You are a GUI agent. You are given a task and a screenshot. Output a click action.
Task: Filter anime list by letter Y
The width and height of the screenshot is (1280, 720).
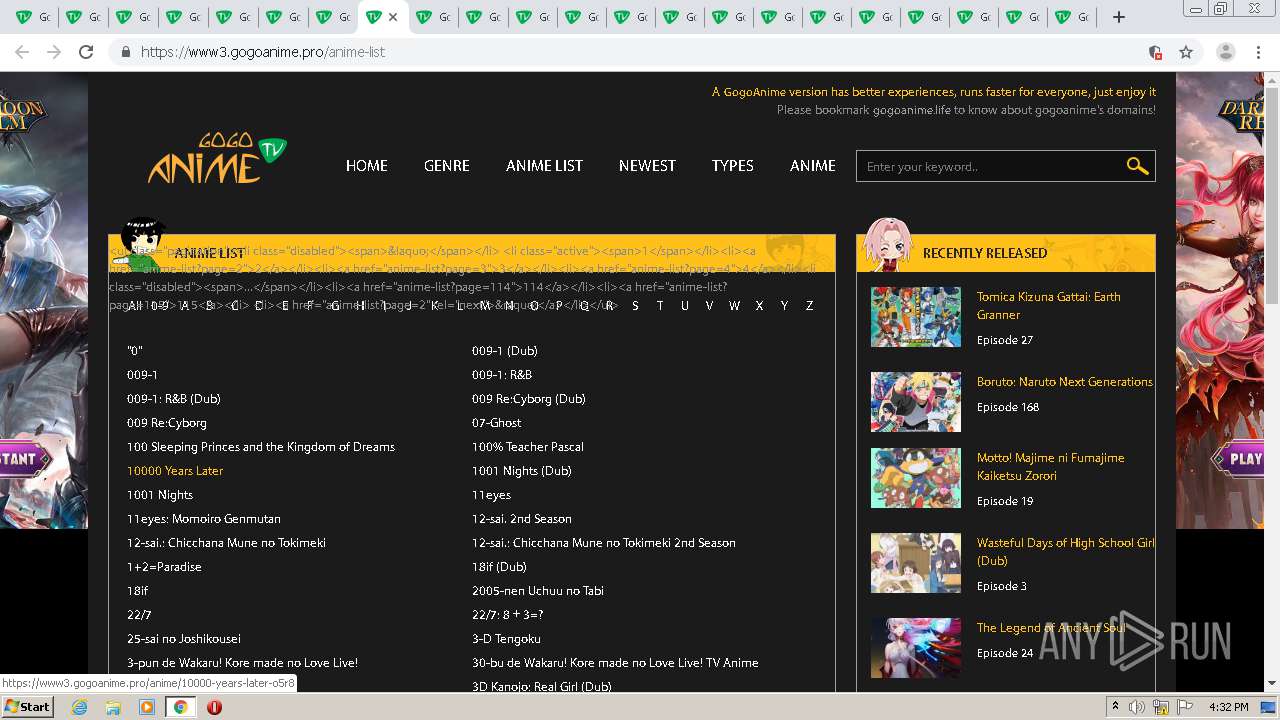(784, 306)
